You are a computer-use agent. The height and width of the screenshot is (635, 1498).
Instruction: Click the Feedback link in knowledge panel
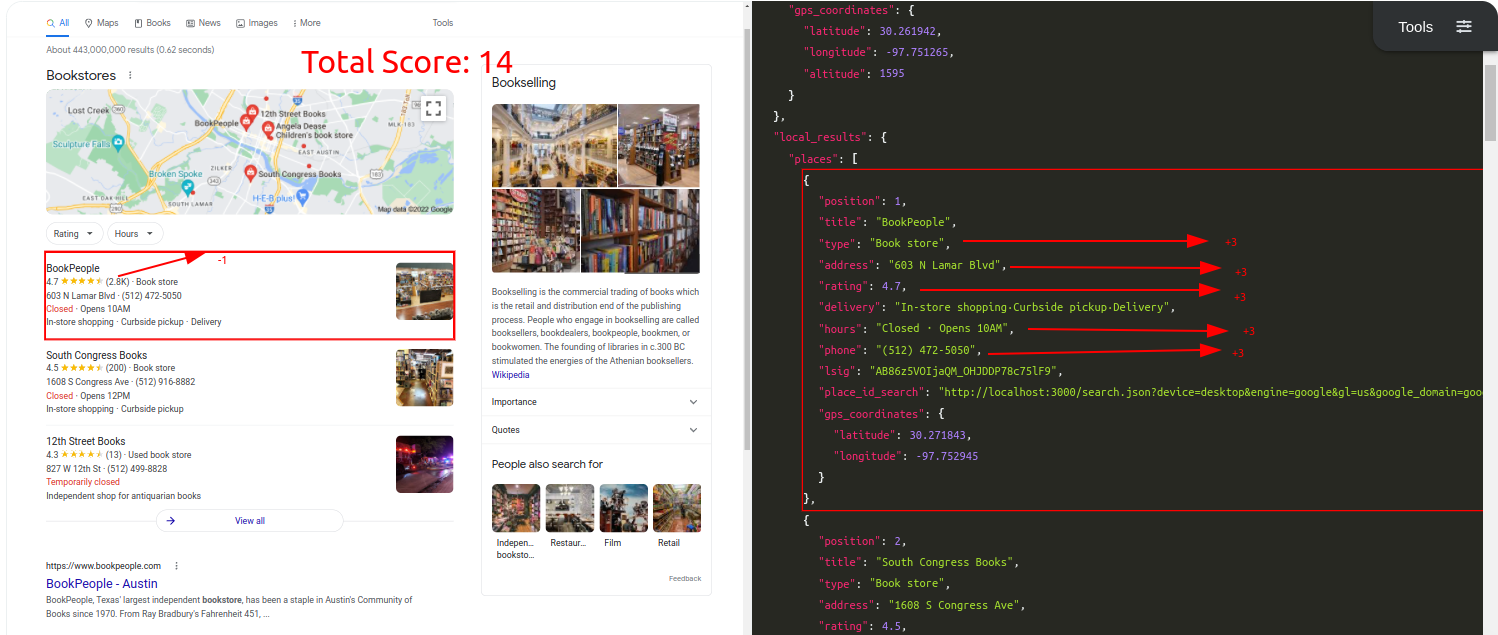point(685,579)
